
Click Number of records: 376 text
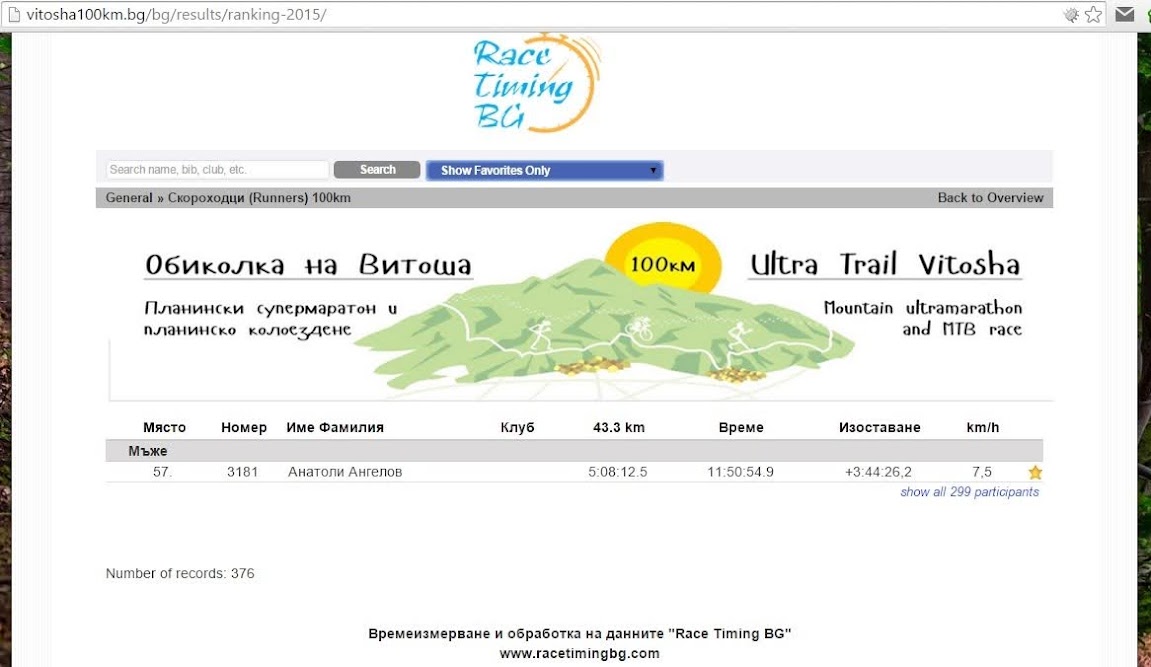click(x=180, y=573)
